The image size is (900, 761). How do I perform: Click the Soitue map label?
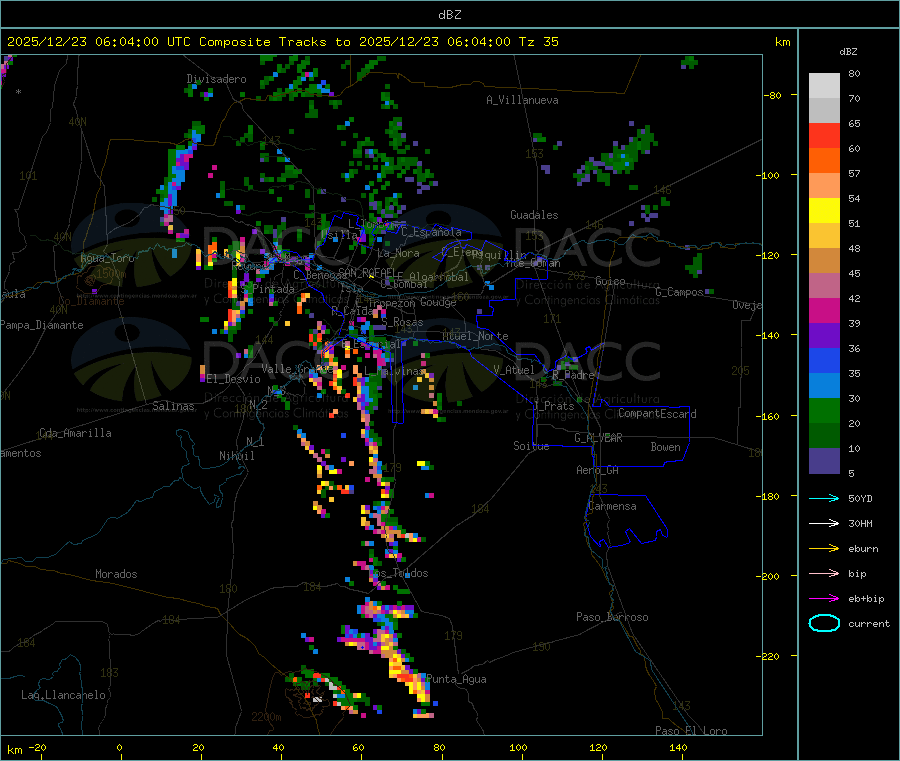(531, 446)
